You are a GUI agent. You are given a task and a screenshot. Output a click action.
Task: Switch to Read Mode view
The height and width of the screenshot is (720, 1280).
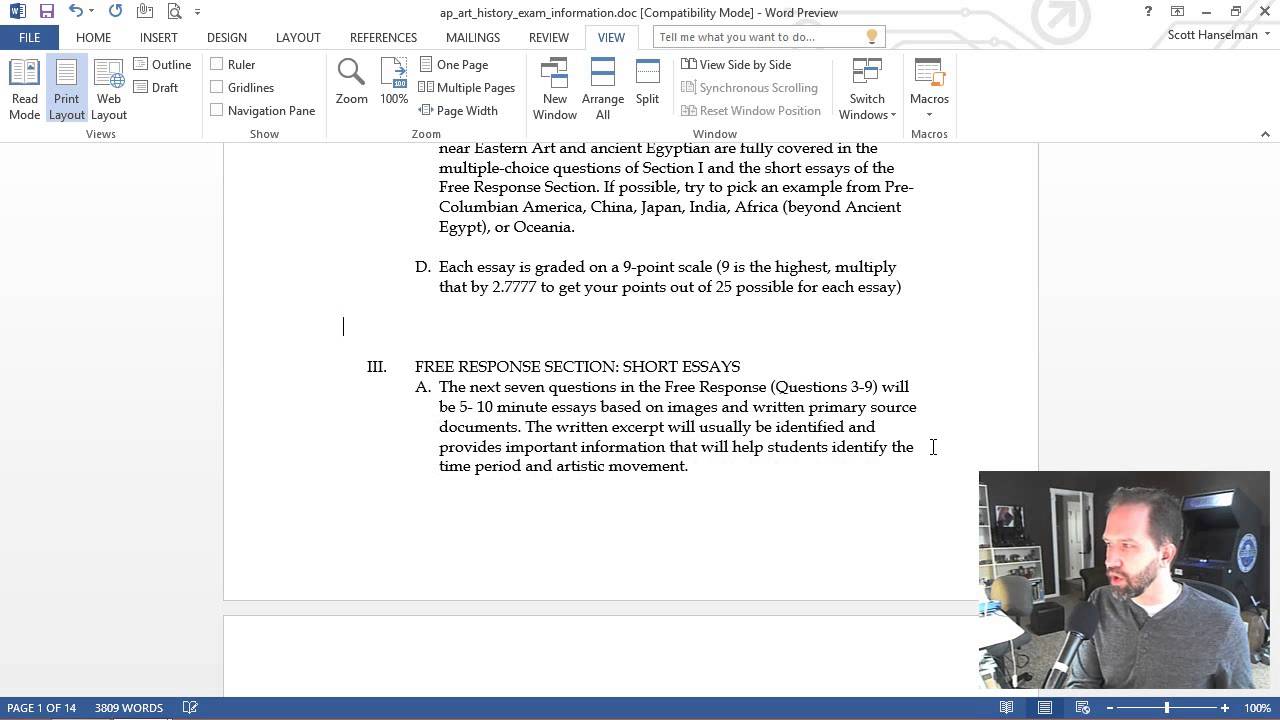click(25, 89)
